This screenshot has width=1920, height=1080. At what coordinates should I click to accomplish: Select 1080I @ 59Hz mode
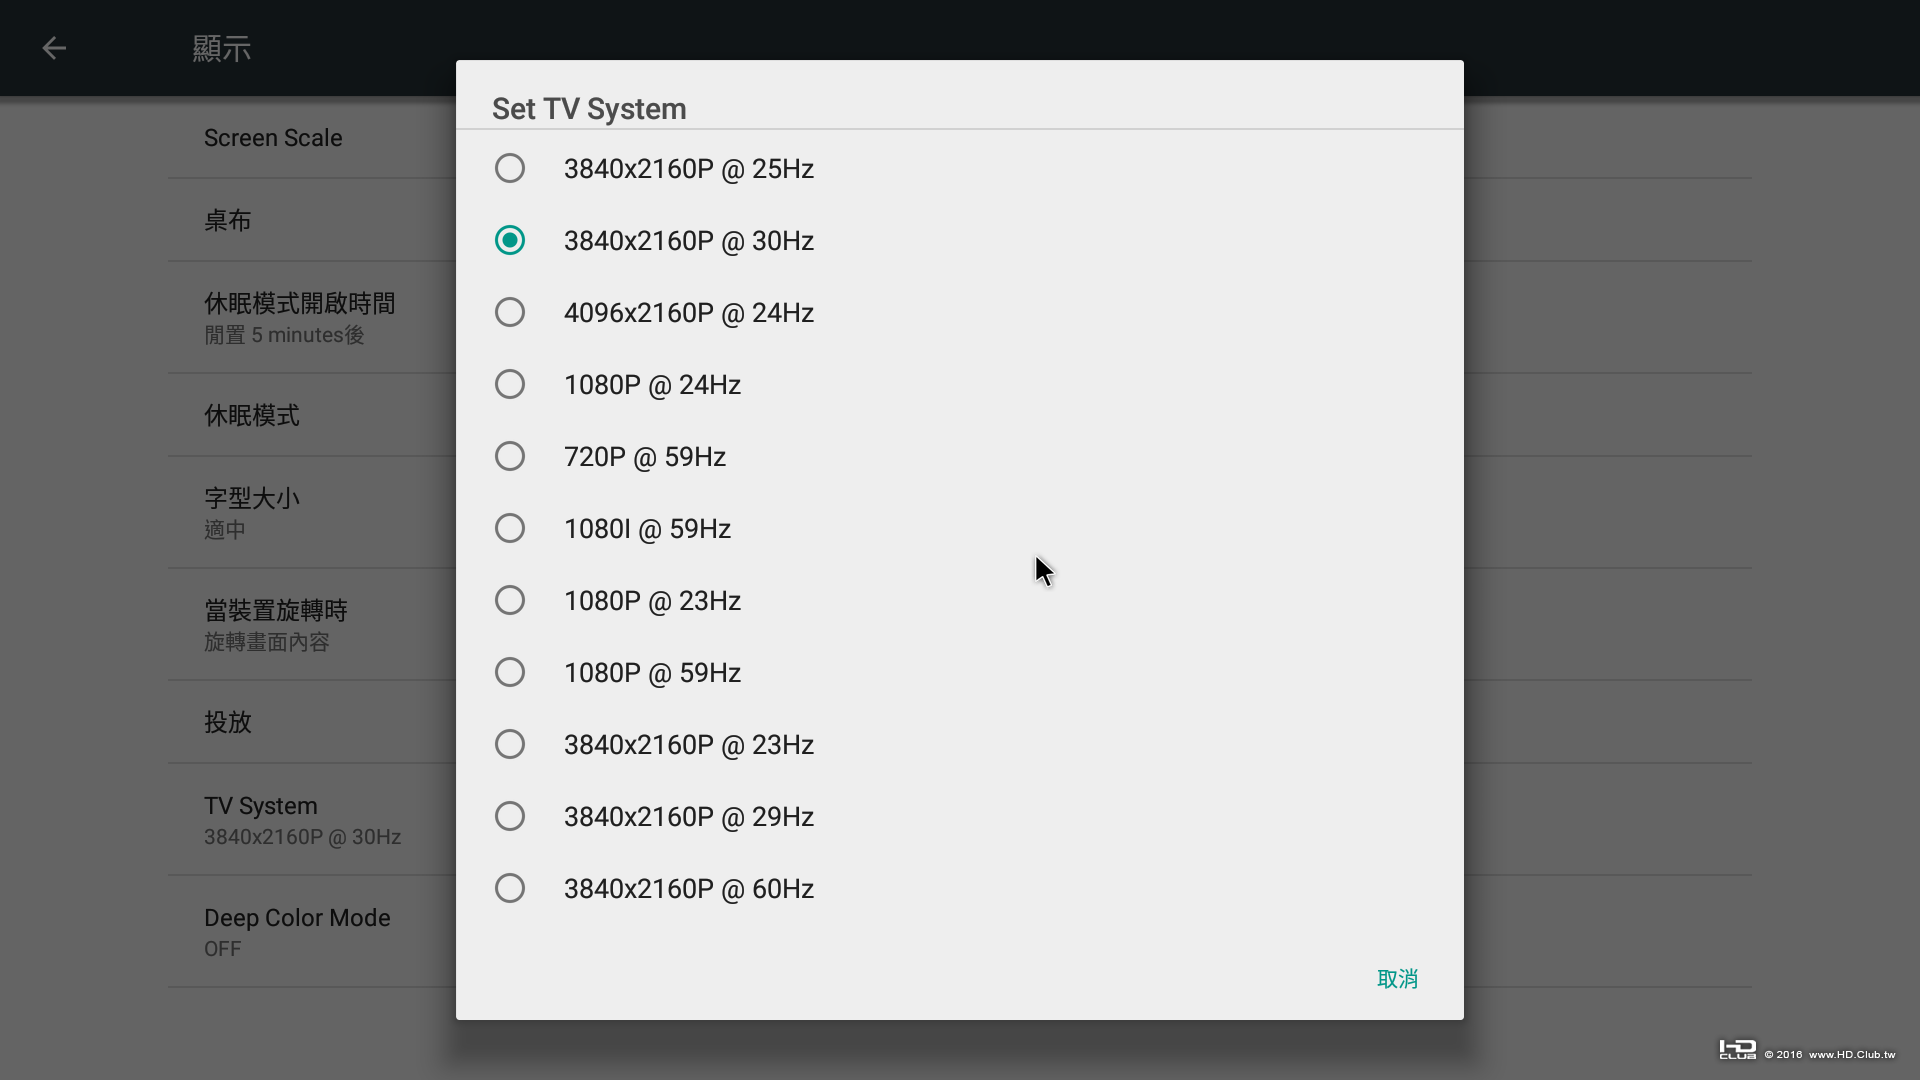coord(510,528)
